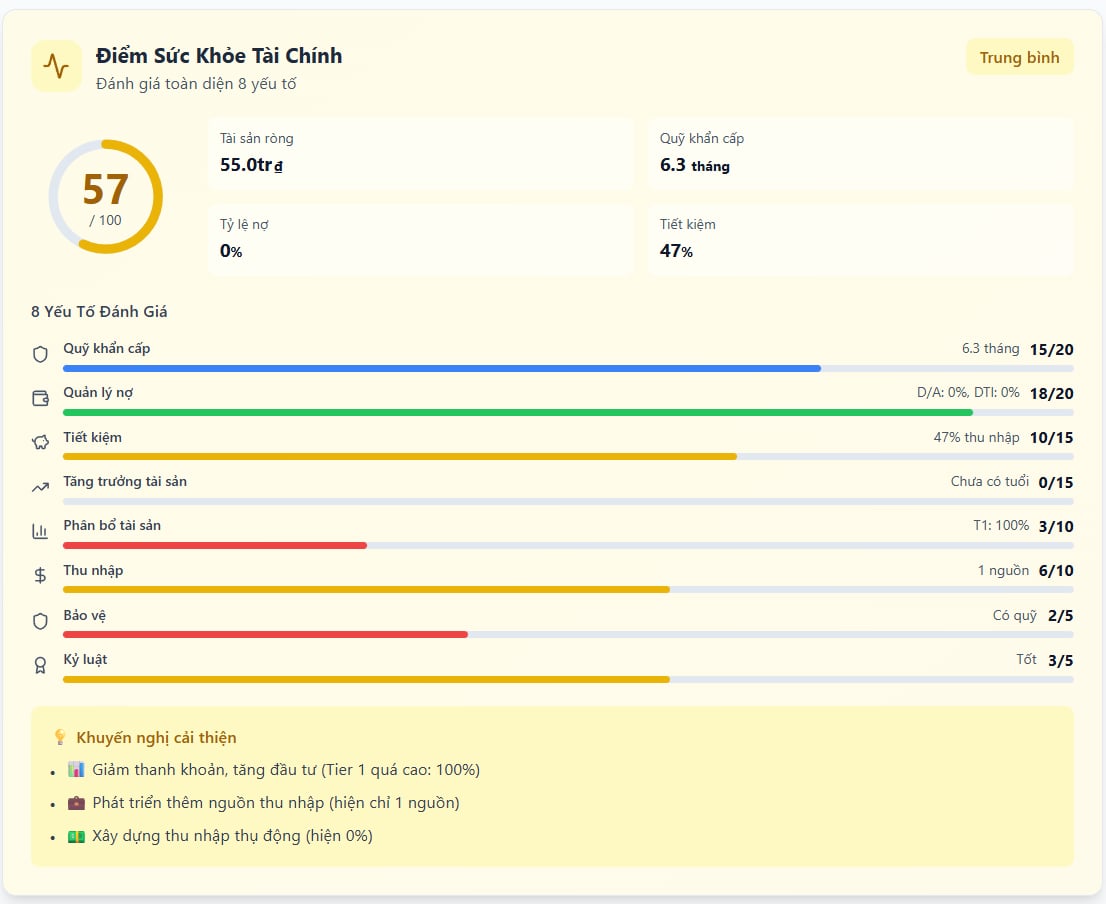Image resolution: width=1106 pixels, height=904 pixels.
Task: Click the trending arrow icon for Tăng trưởng tài sản
Action: [x=40, y=487]
